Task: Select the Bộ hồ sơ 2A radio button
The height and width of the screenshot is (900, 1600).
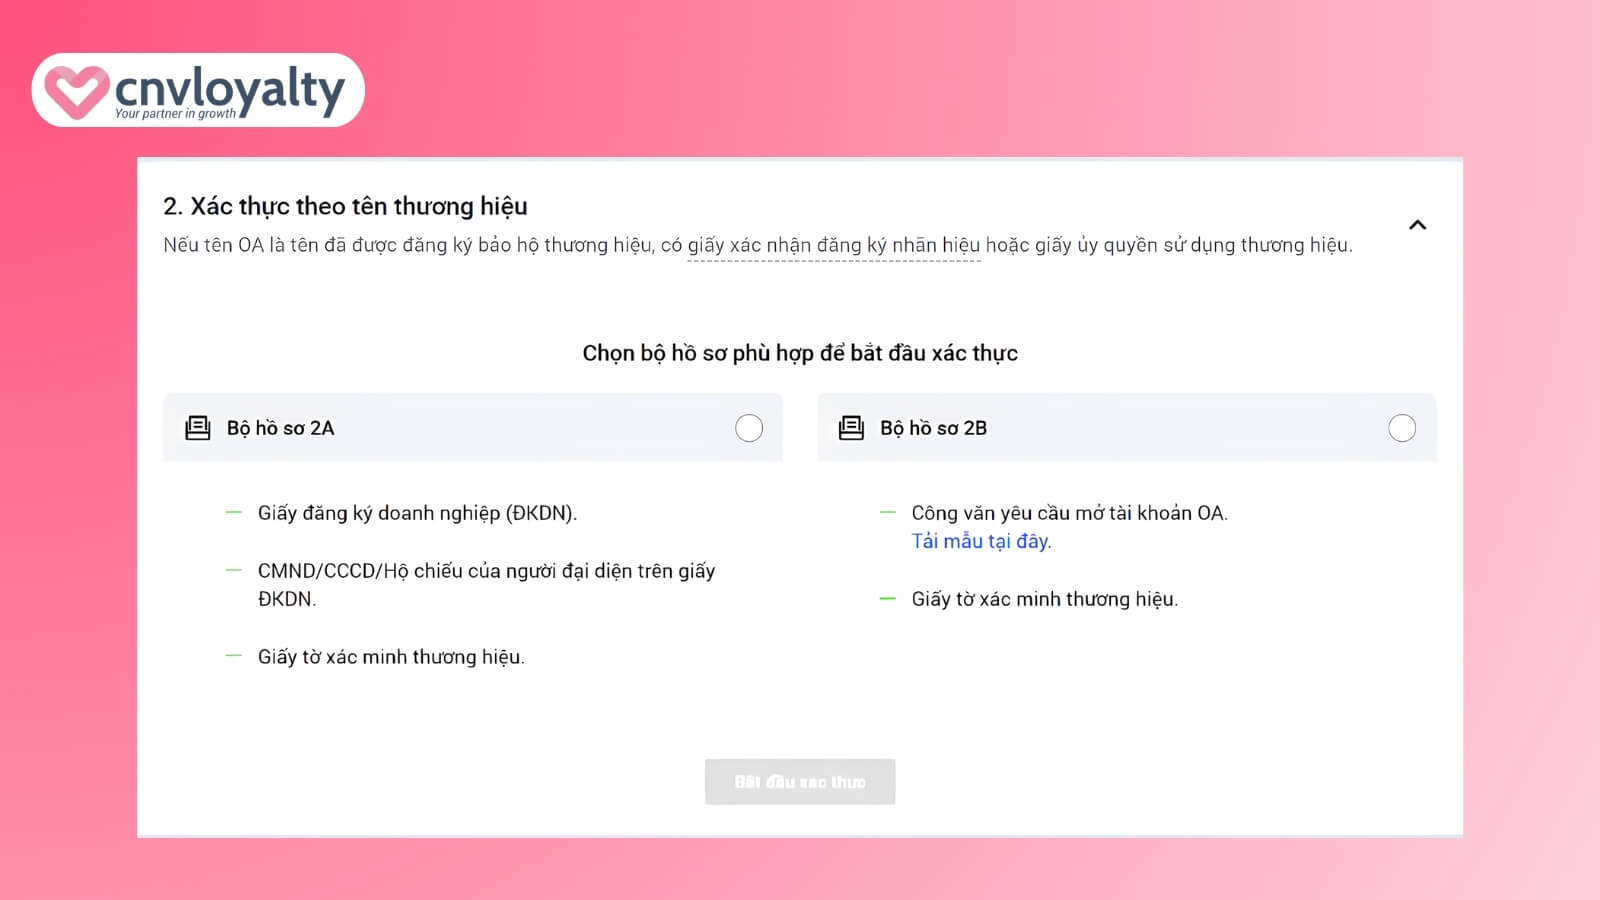Action: (749, 428)
